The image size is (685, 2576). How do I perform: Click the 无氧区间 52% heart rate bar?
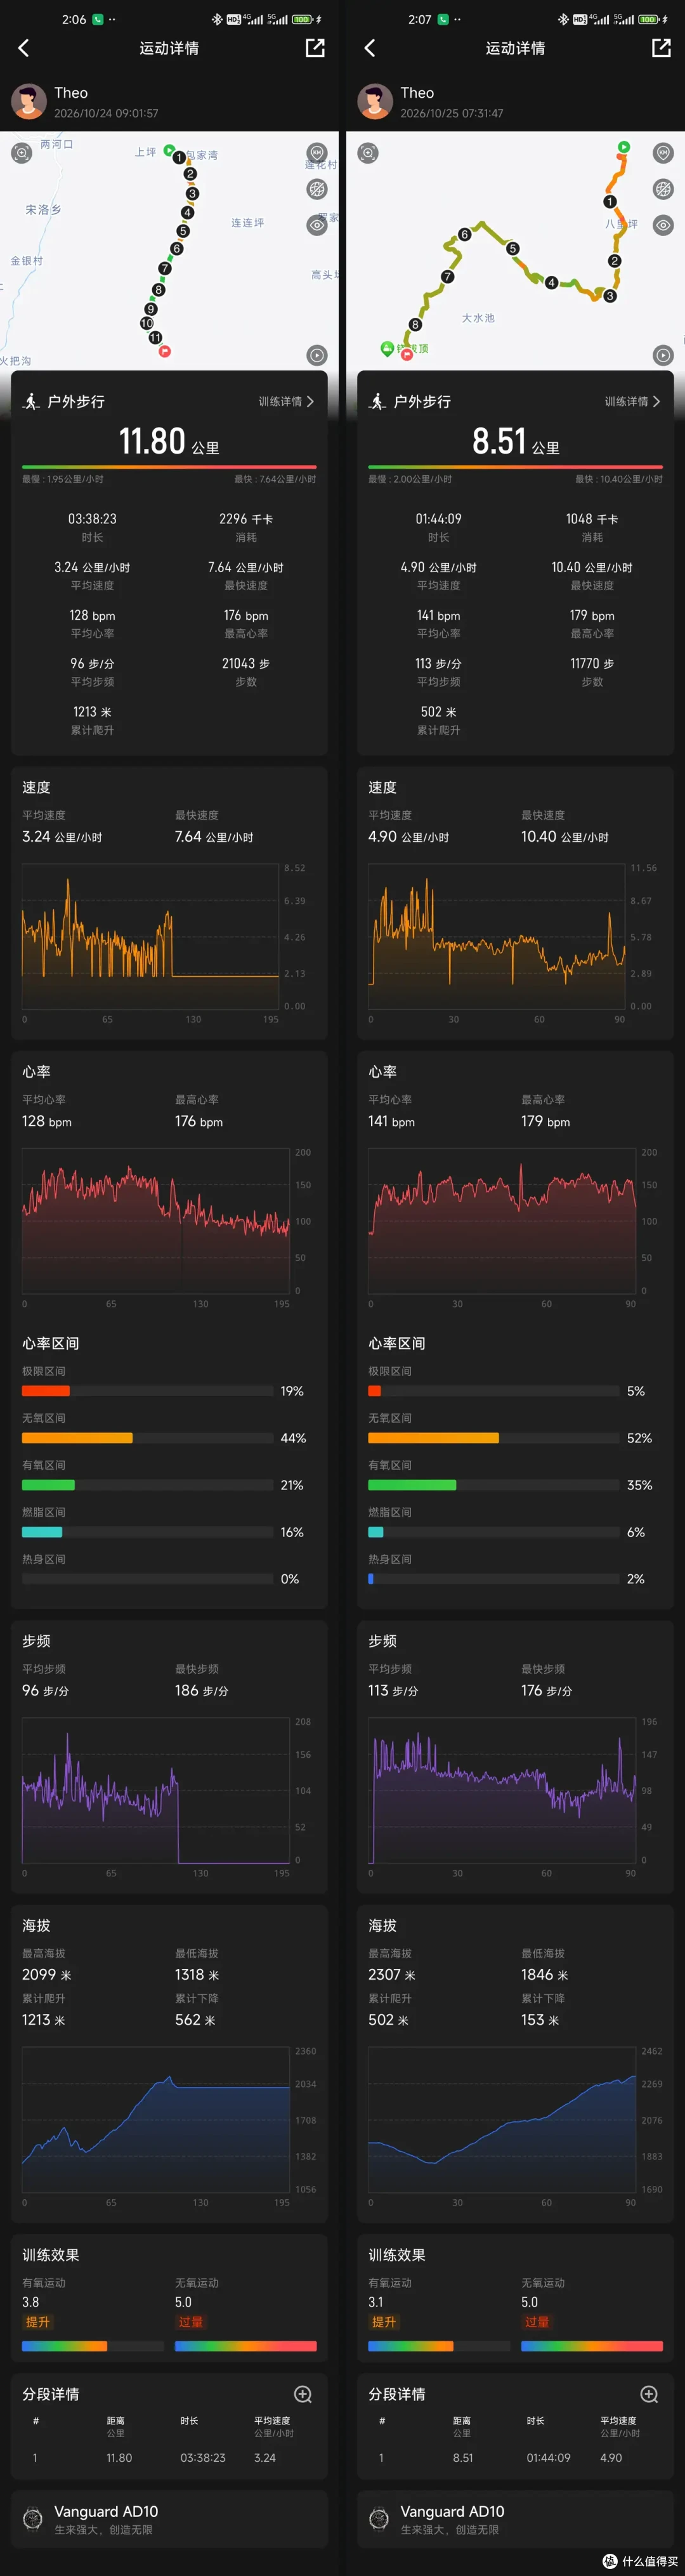[x=494, y=1438]
